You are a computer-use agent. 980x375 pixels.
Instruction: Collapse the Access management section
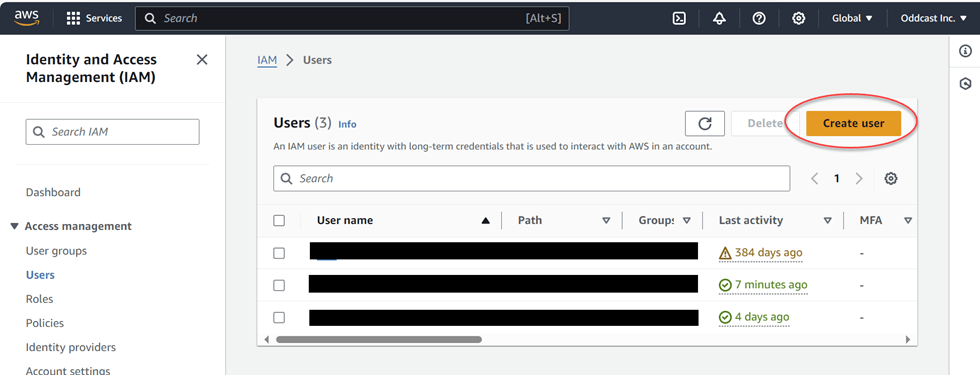coord(15,226)
